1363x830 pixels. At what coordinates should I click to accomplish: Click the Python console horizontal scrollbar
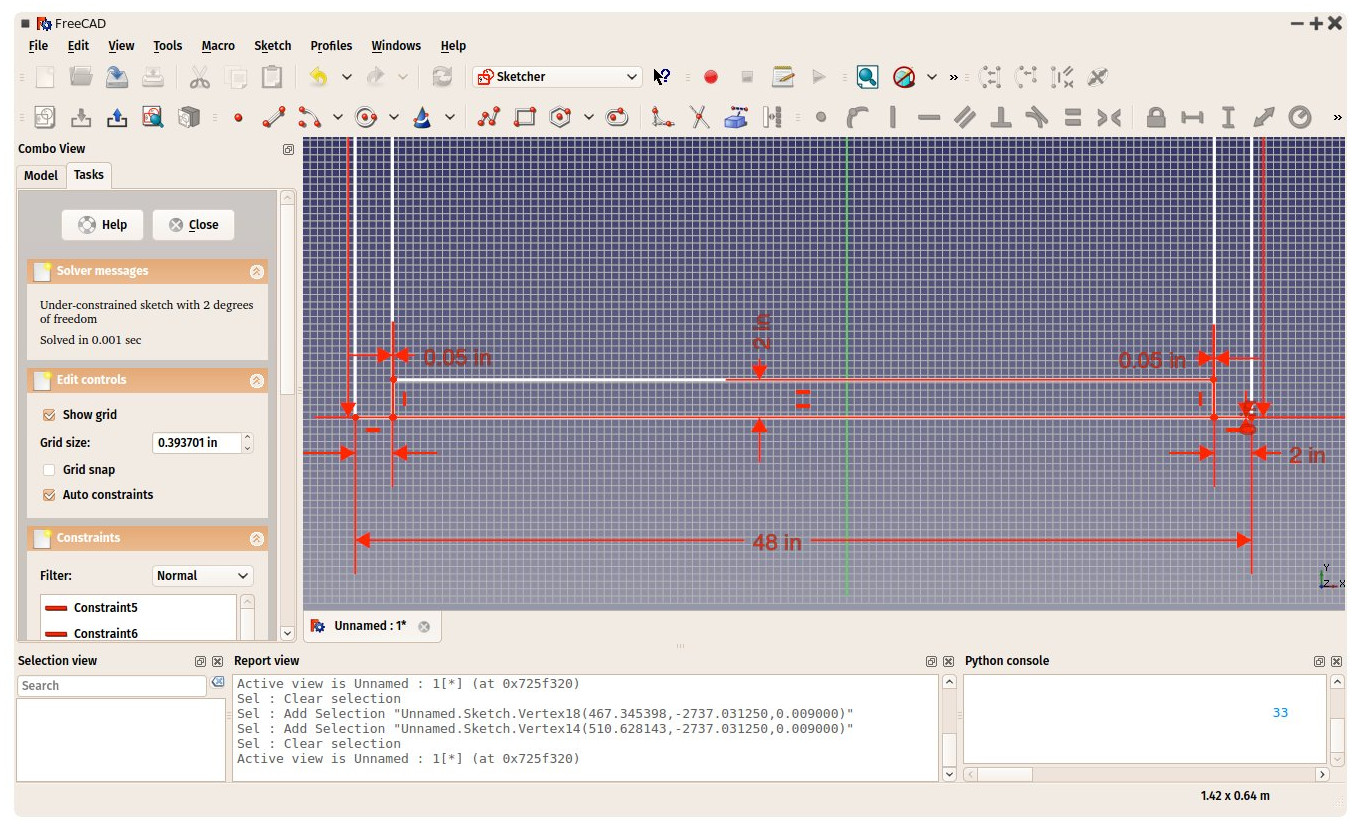[1146, 775]
